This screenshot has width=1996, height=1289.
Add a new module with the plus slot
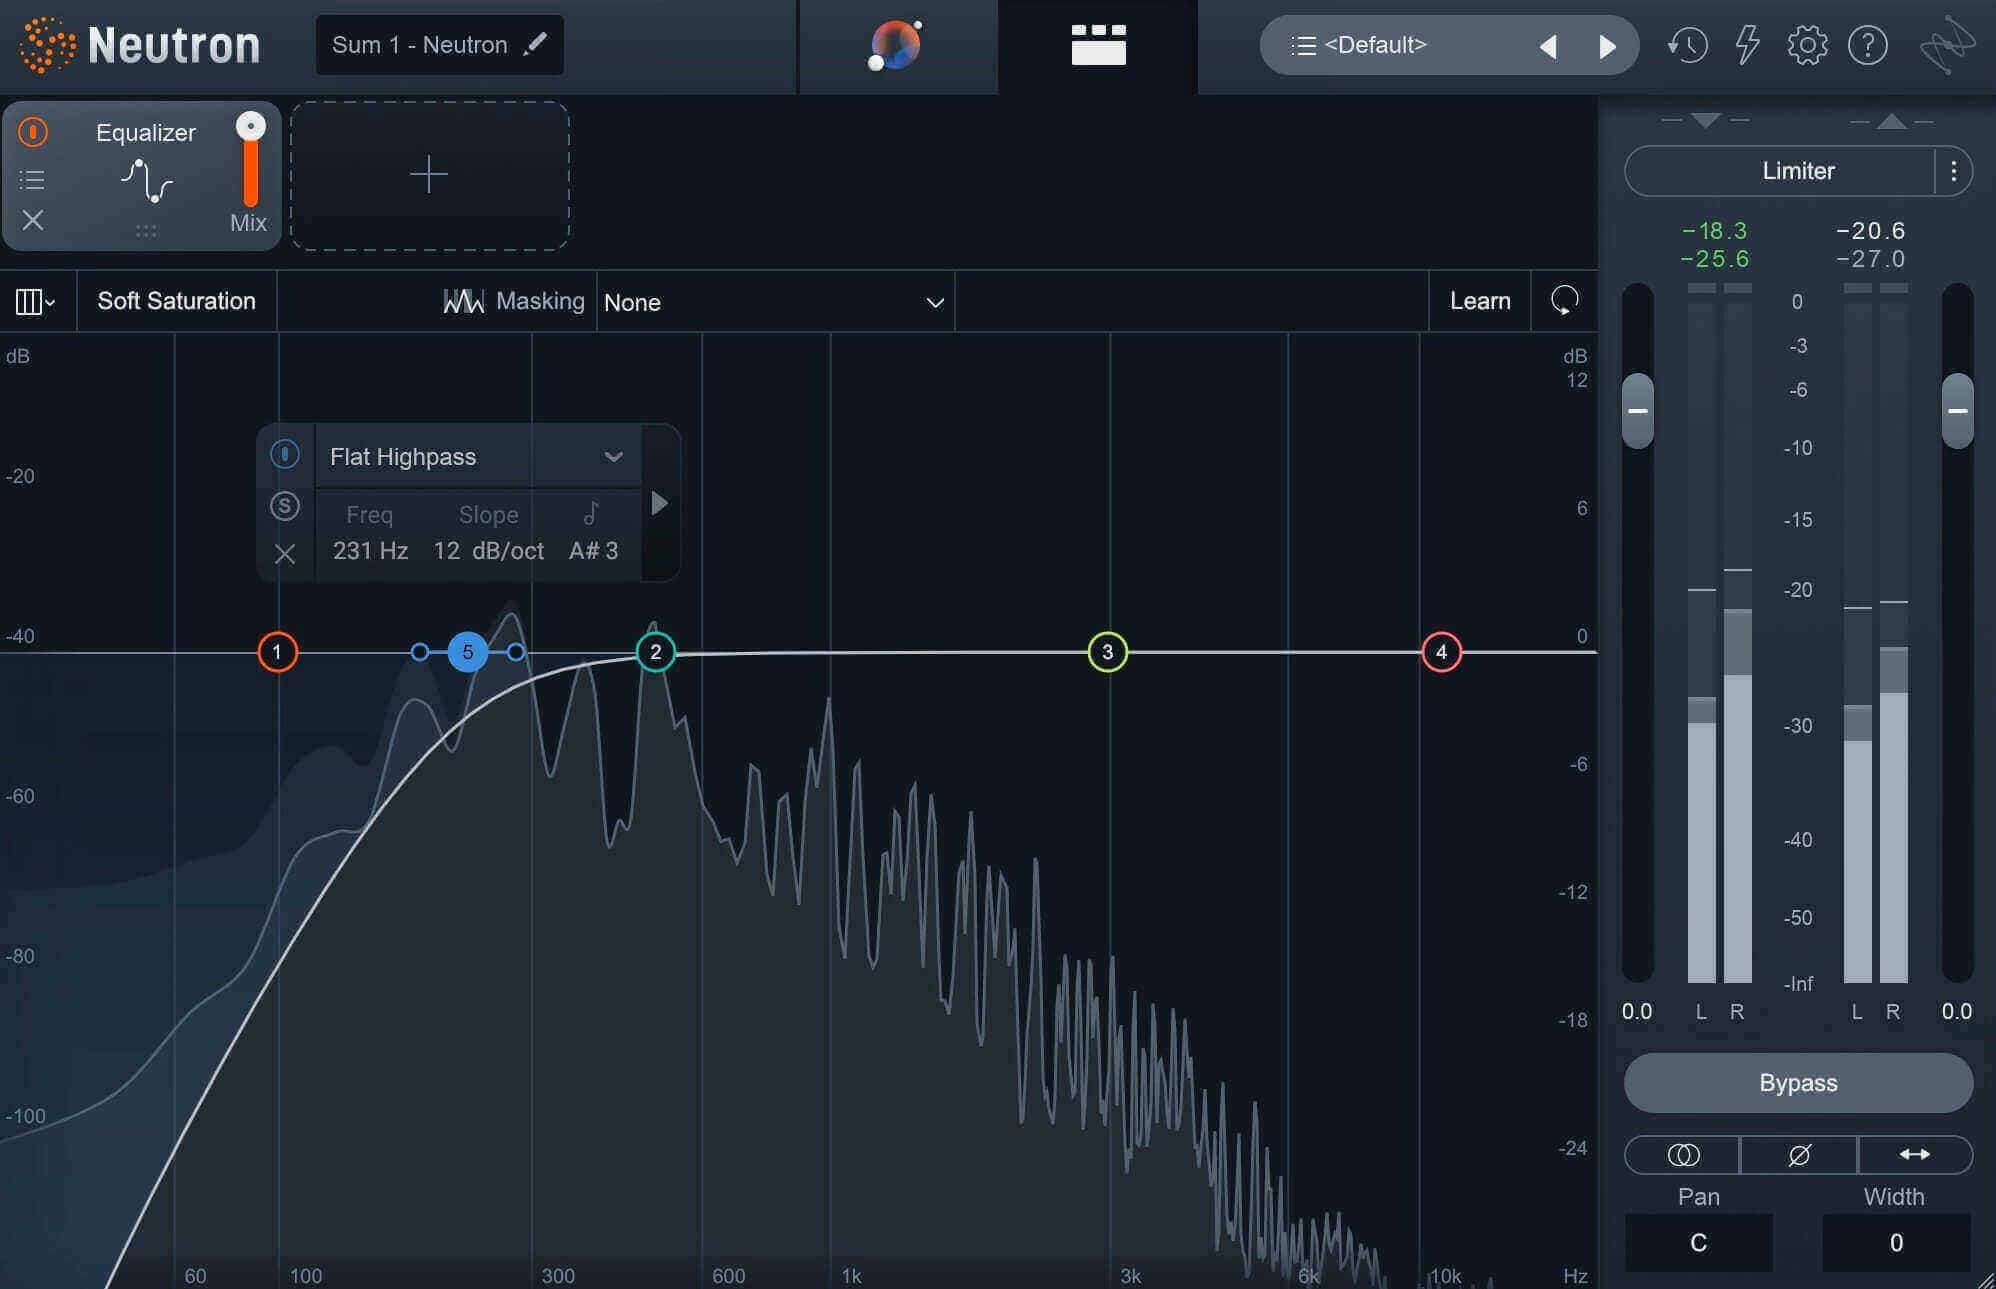[429, 175]
